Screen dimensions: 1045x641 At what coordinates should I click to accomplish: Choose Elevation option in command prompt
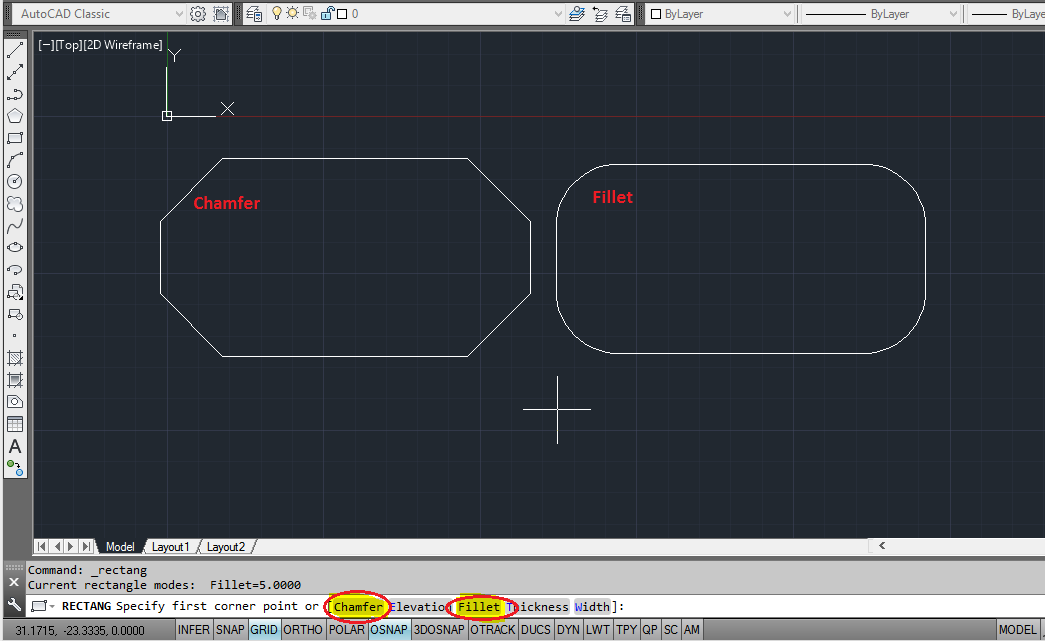click(419, 606)
